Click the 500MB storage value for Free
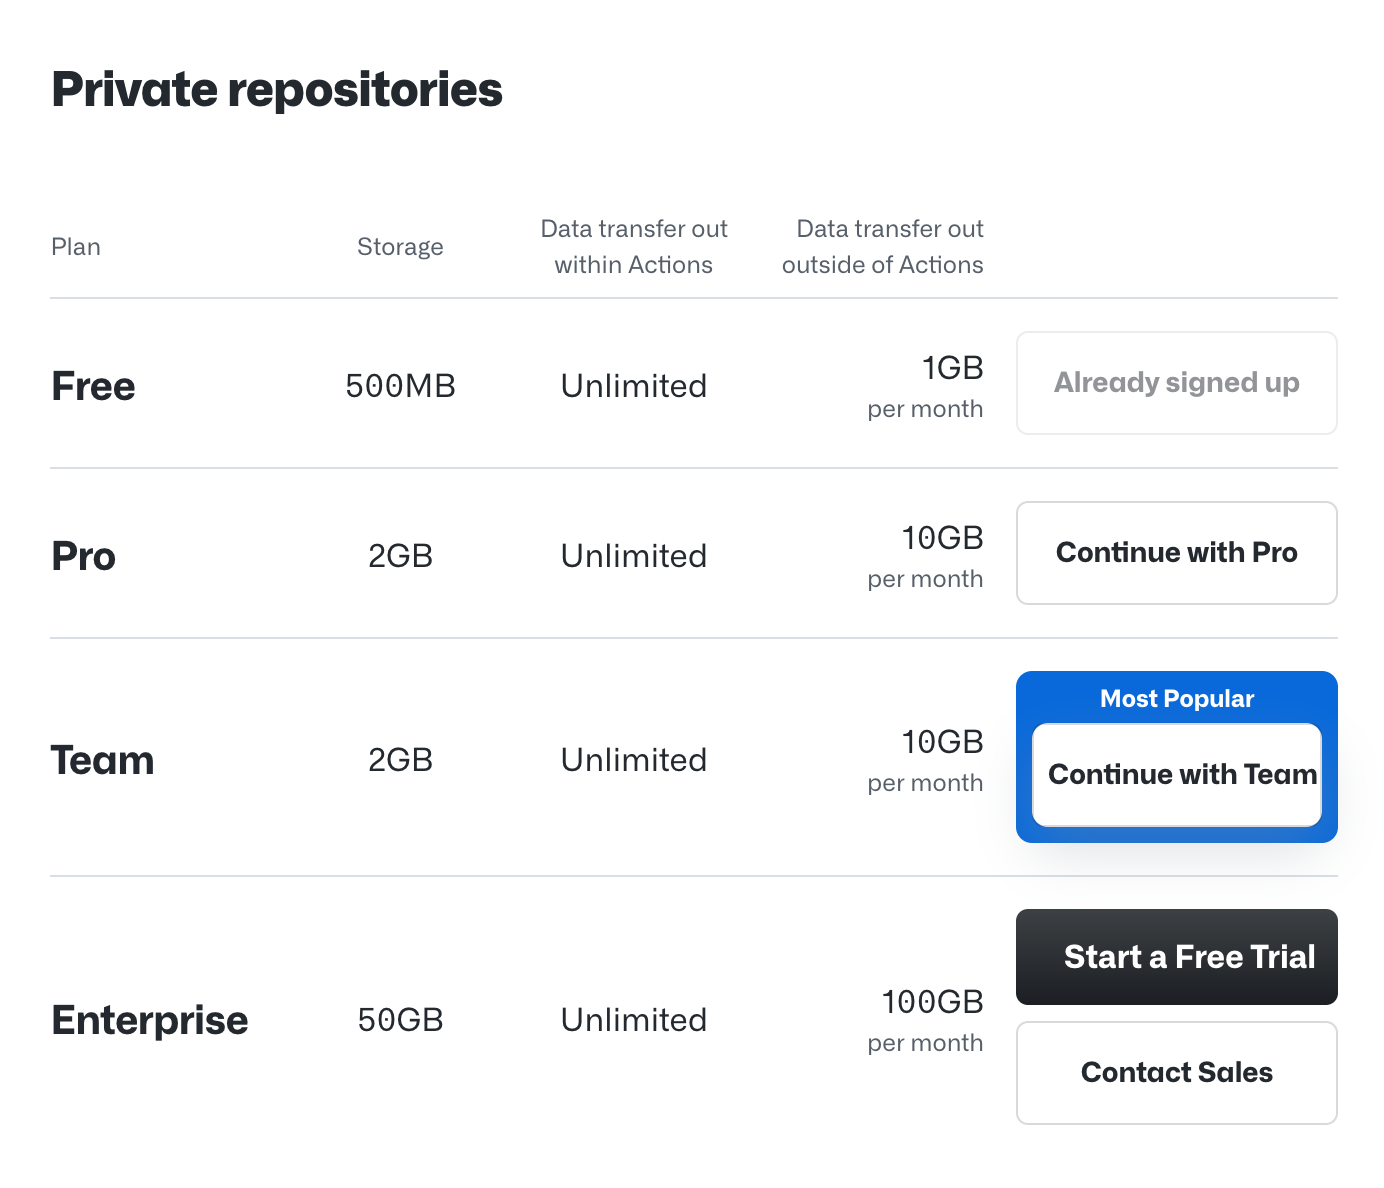The width and height of the screenshot is (1384, 1188). [x=400, y=385]
